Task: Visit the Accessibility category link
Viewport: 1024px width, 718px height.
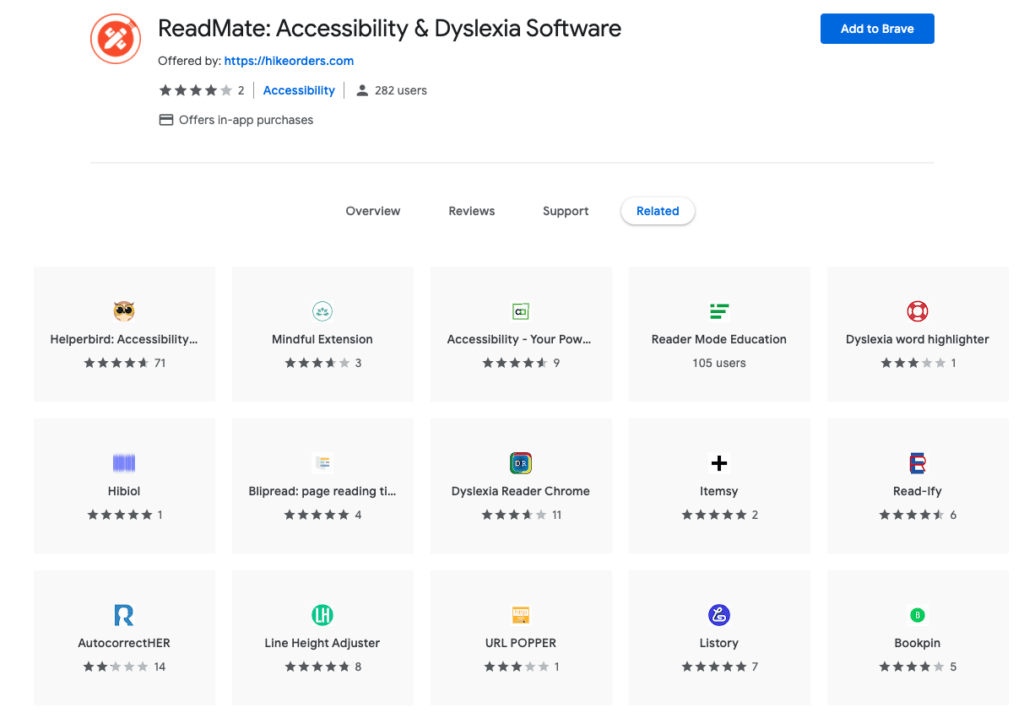Action: pyautogui.click(x=299, y=90)
